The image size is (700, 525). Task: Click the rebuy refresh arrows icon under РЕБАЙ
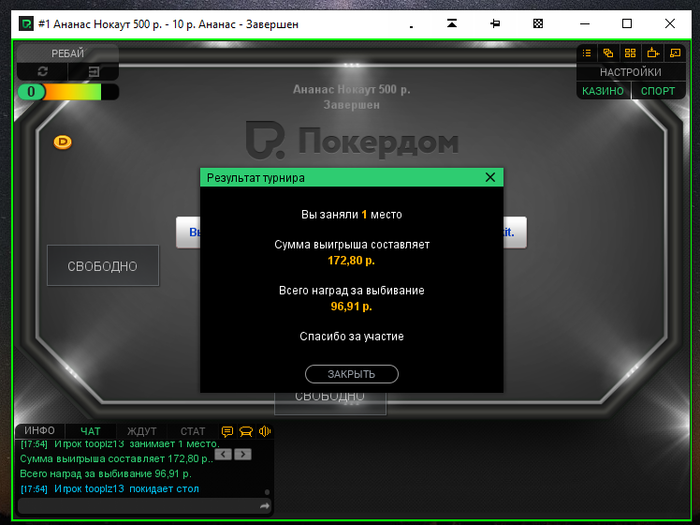pos(42,71)
